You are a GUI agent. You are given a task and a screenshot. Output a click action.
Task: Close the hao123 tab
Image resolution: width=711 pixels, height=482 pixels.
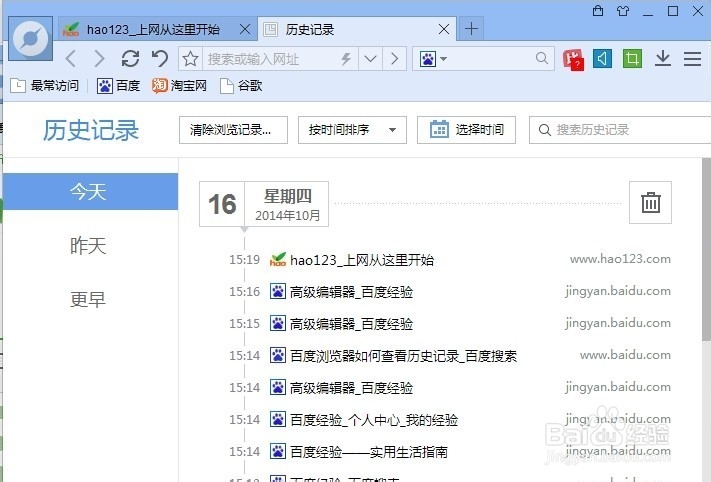click(245, 29)
